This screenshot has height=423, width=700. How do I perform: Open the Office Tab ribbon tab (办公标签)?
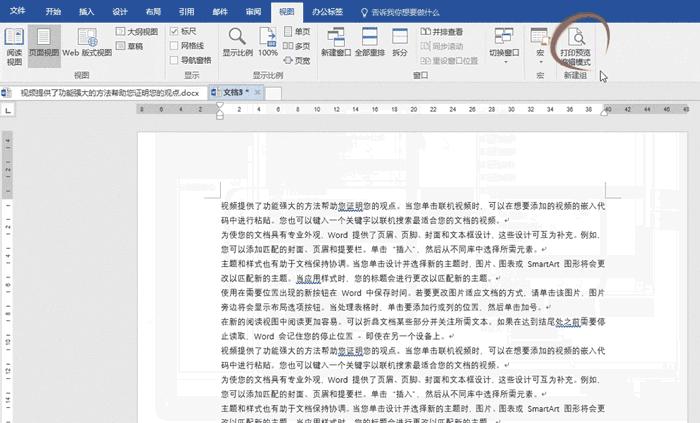(327, 12)
